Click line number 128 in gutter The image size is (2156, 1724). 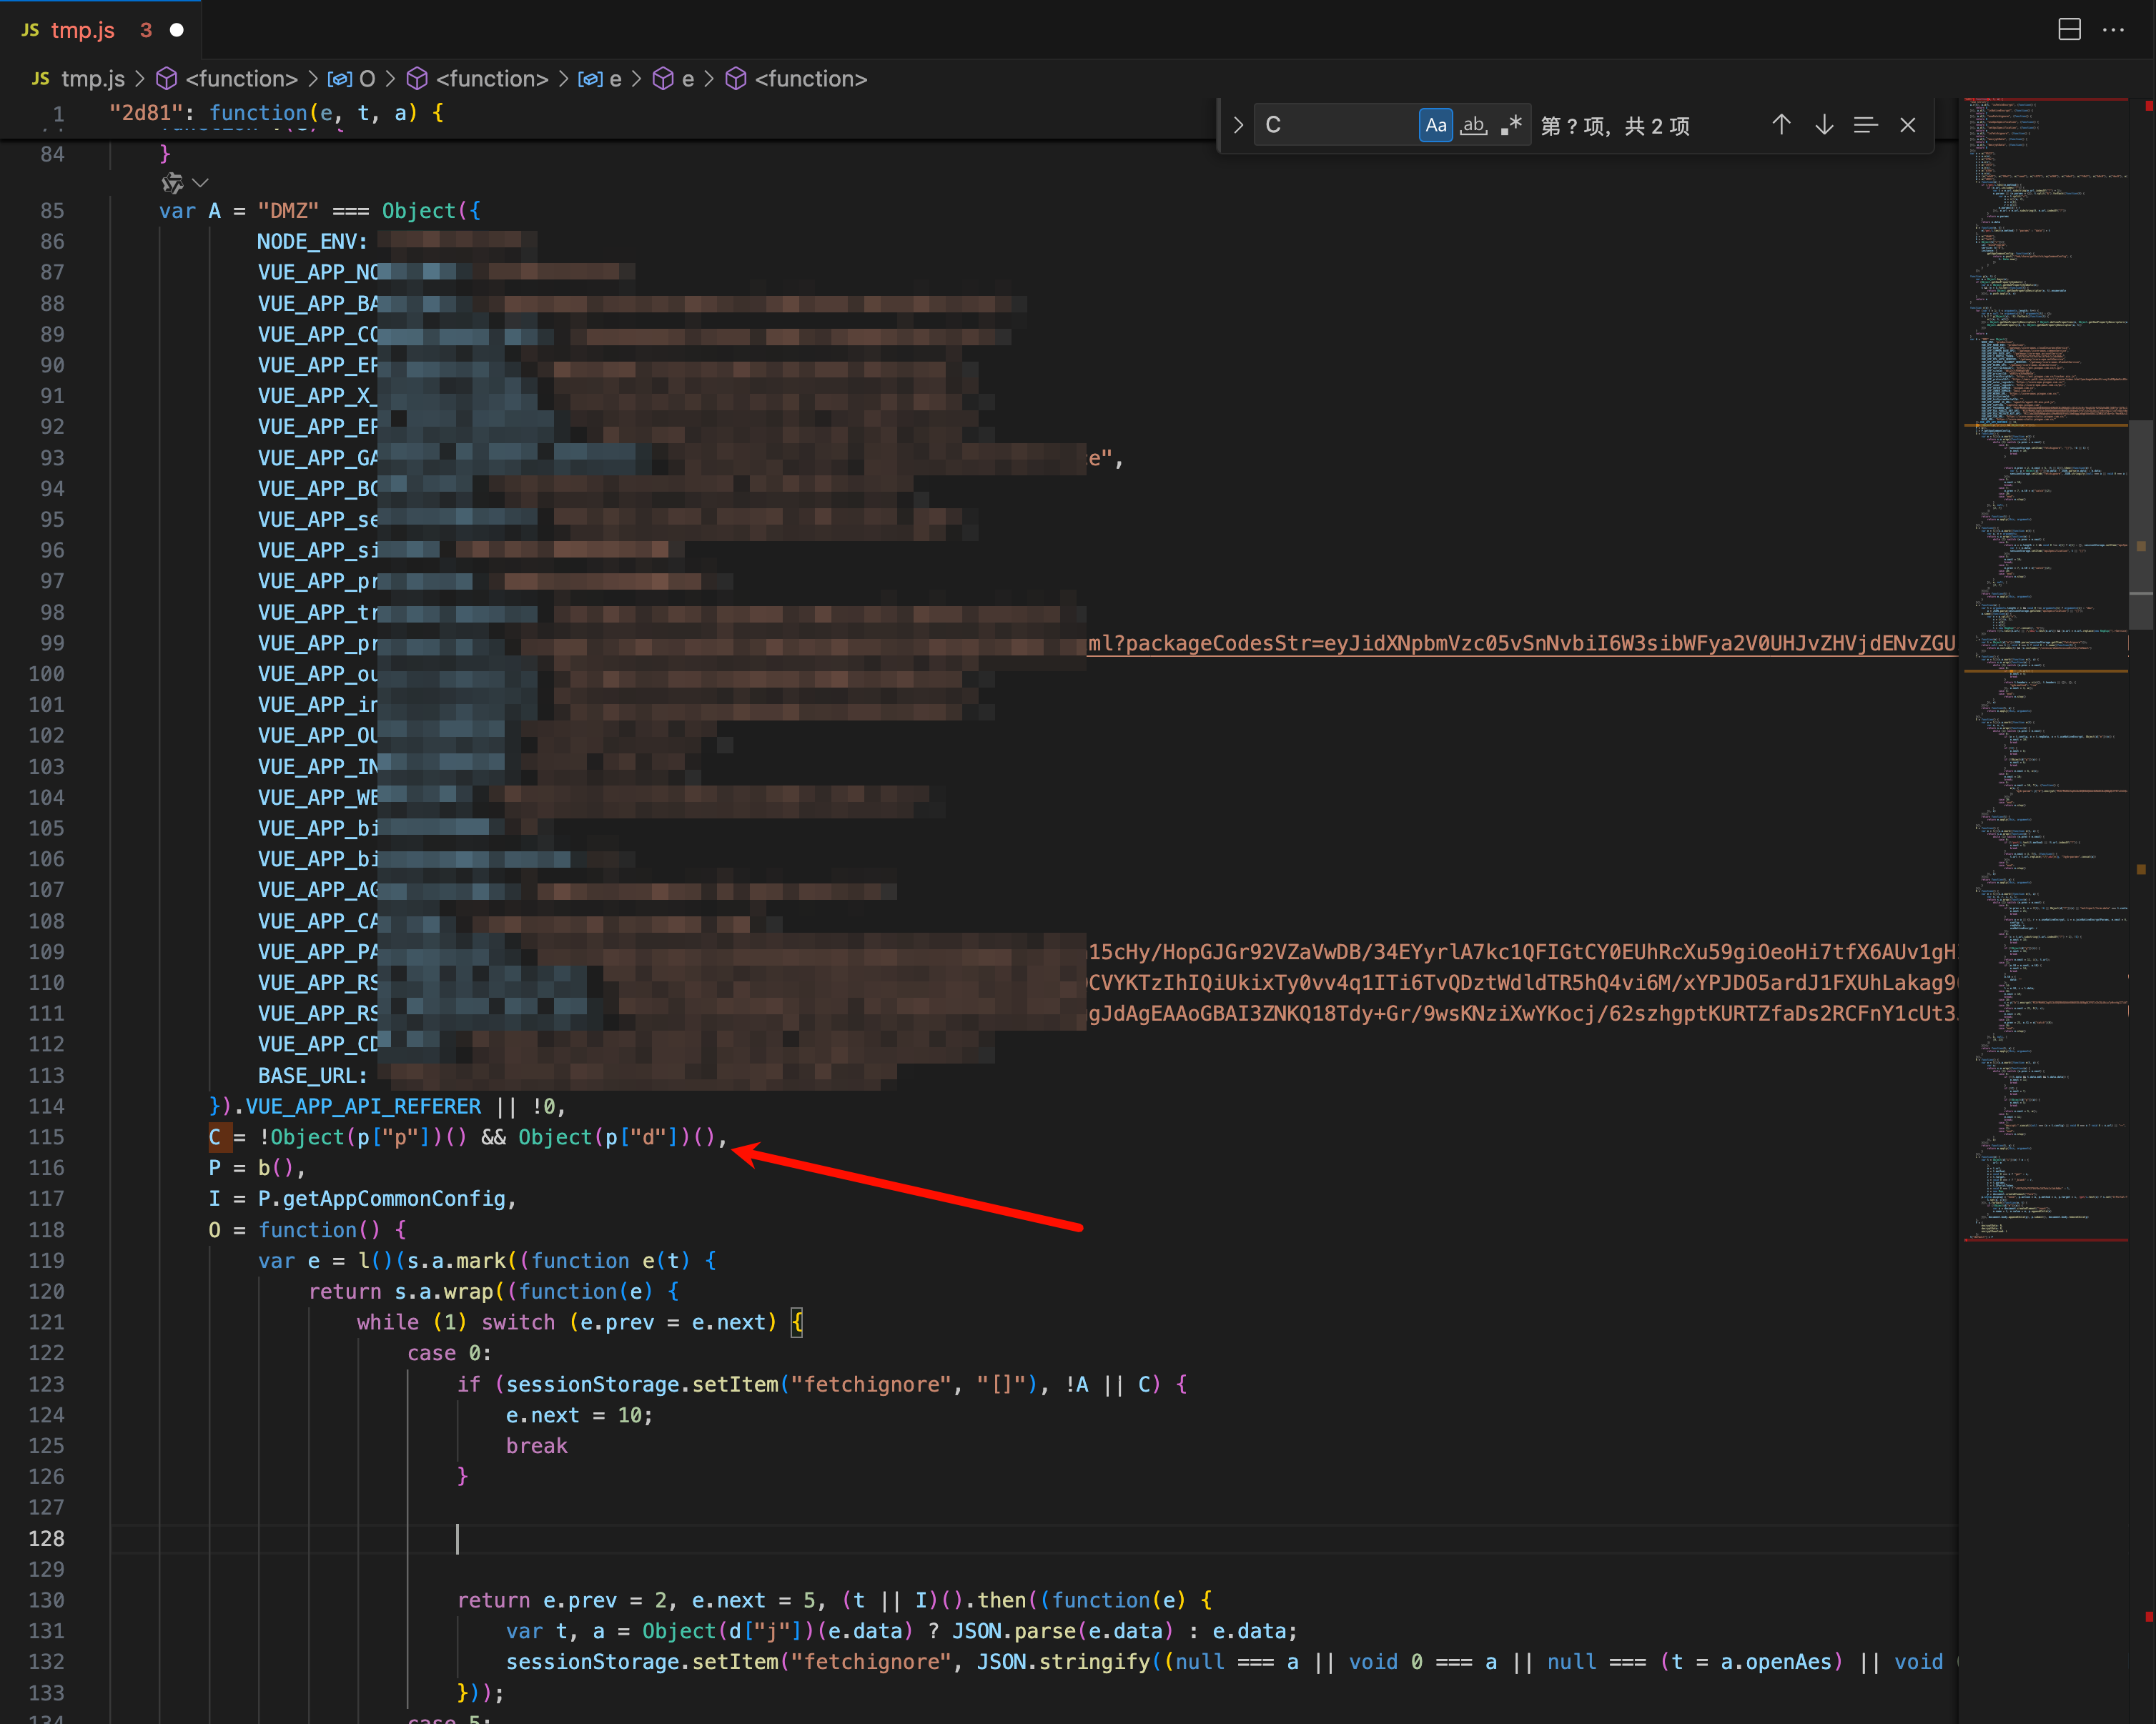click(x=46, y=1539)
